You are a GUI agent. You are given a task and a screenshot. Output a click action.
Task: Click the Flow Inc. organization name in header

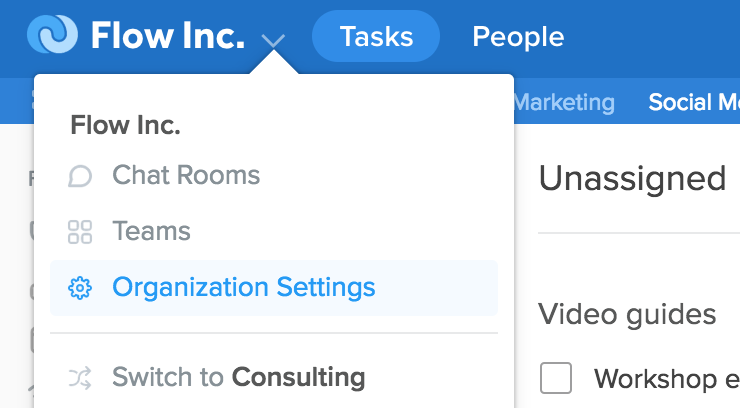click(168, 35)
